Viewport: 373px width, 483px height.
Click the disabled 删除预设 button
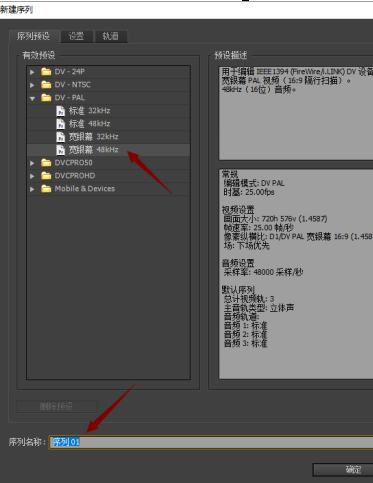57,407
